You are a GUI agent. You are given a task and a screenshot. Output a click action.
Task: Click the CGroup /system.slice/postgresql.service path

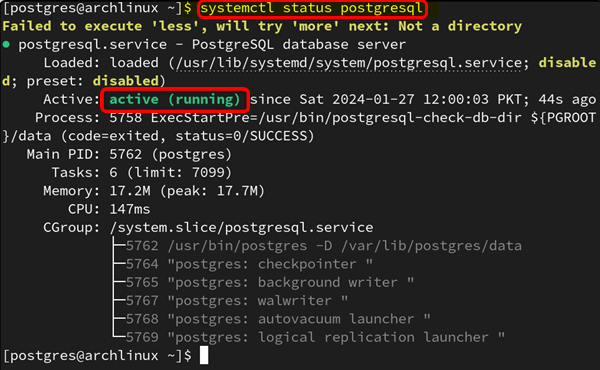(241, 228)
